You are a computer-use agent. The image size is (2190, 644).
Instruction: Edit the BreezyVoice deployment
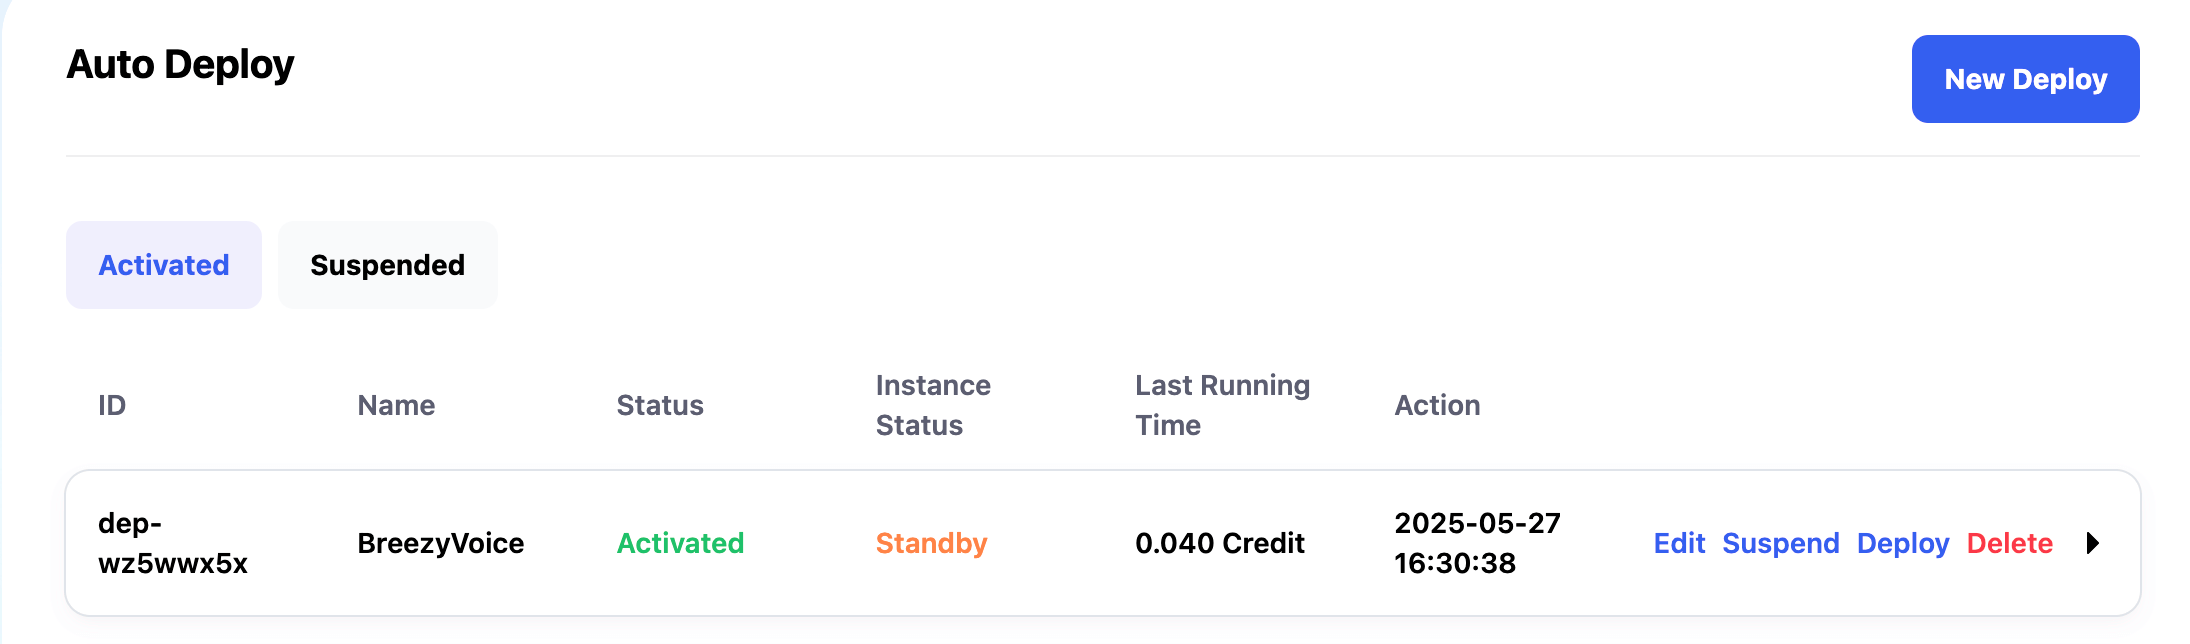(x=1679, y=543)
